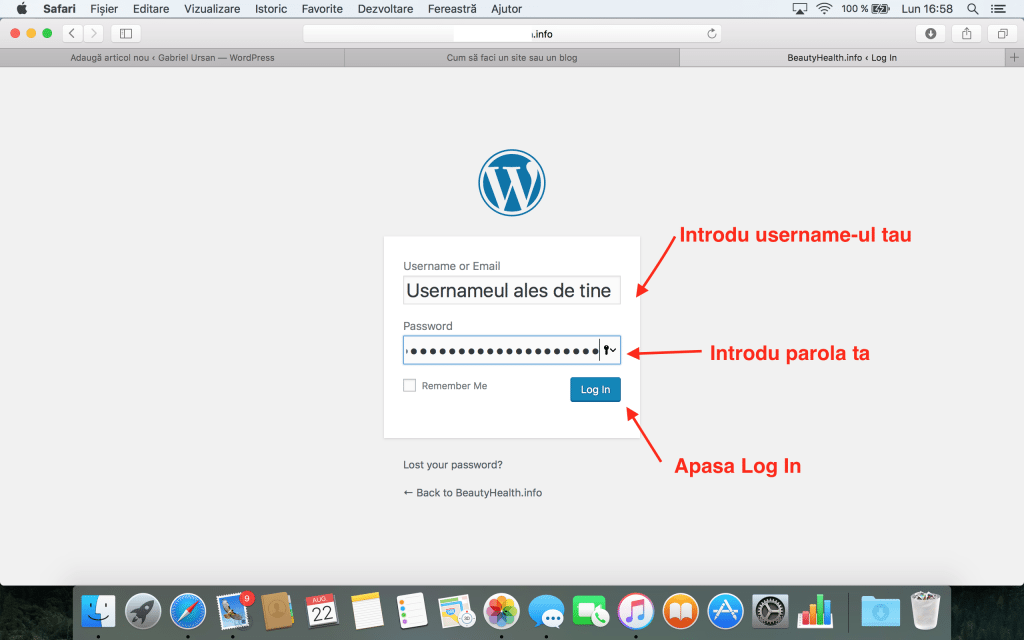1024x640 pixels.
Task: Open the Fișier menu
Action: 104,8
